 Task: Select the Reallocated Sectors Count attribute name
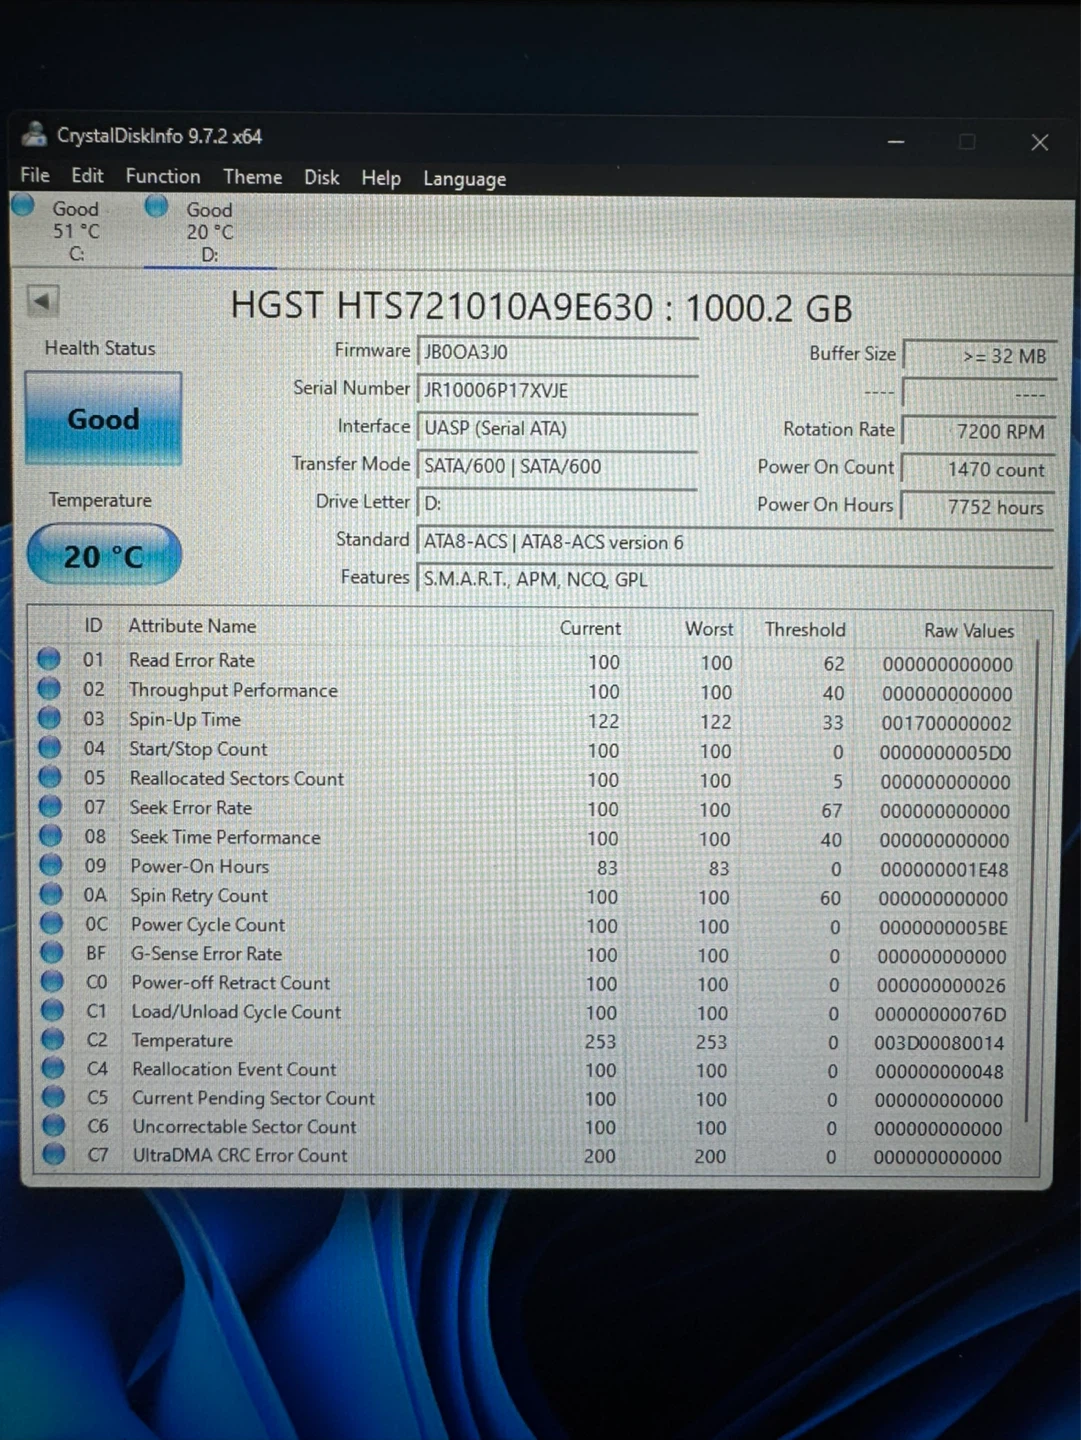pyautogui.click(x=237, y=778)
